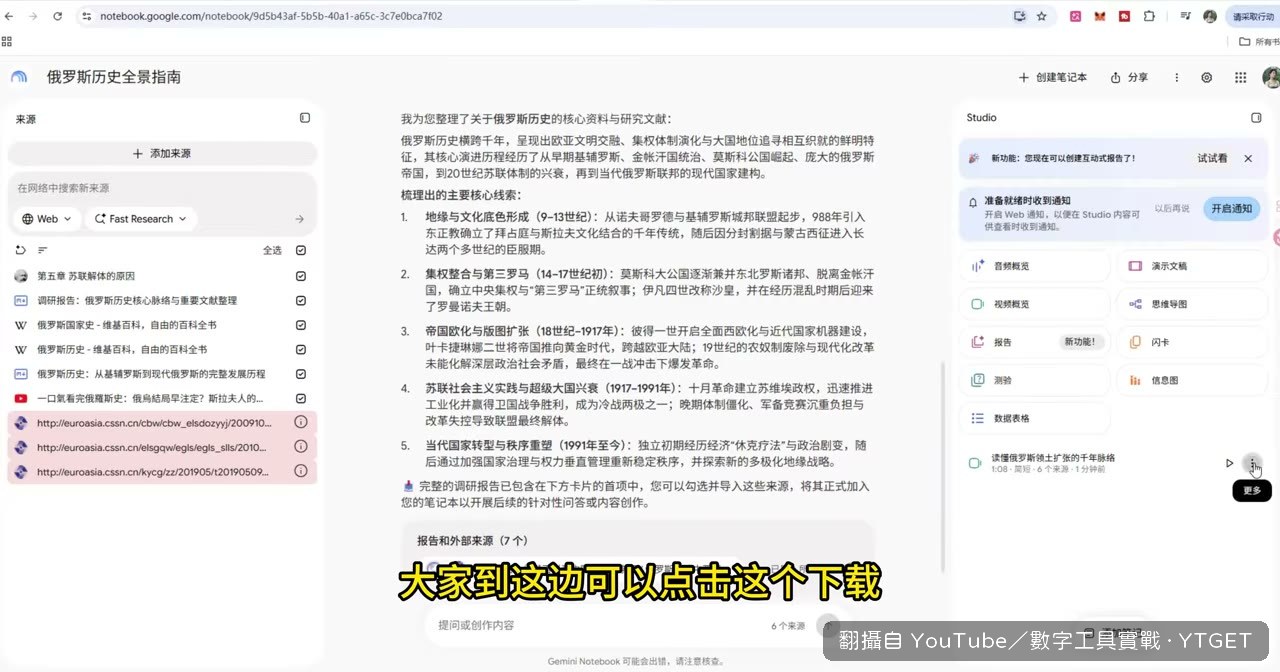Reload the browser page
1280x672 pixels.
(x=57, y=16)
